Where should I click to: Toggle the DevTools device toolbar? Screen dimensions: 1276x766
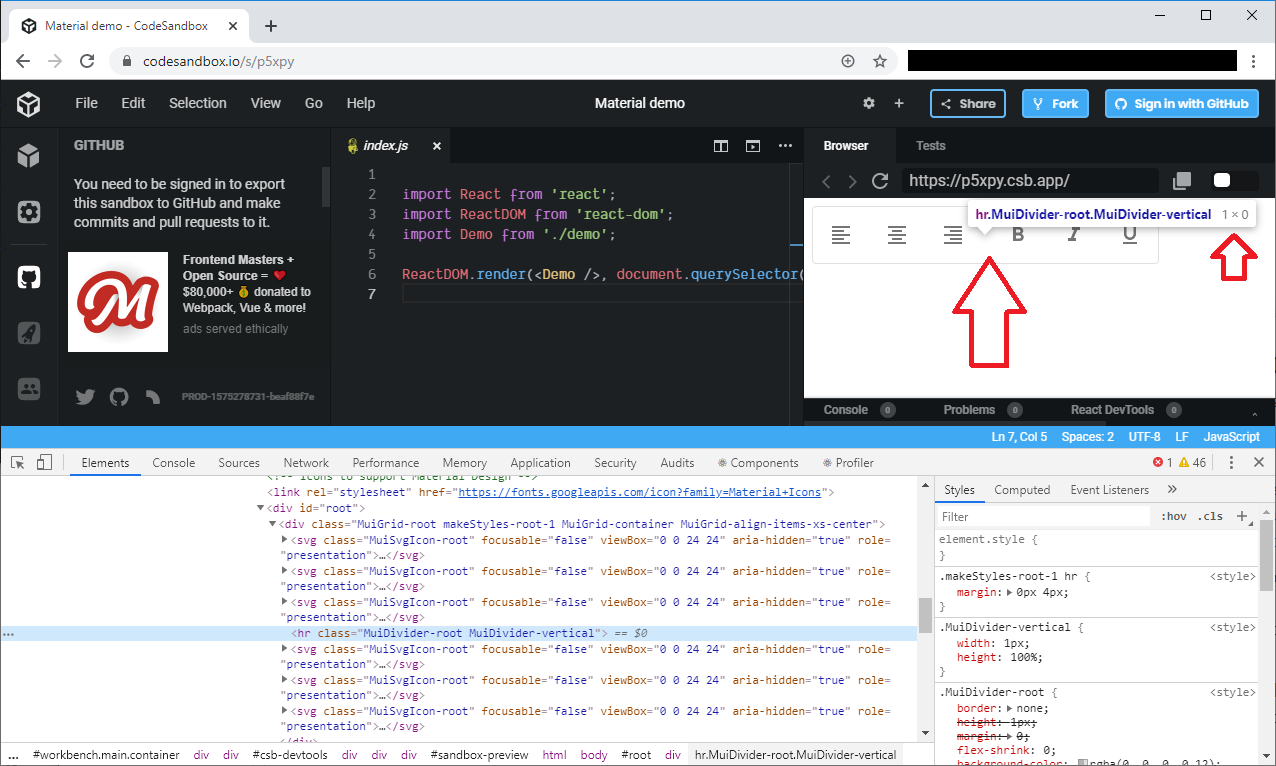[44, 462]
